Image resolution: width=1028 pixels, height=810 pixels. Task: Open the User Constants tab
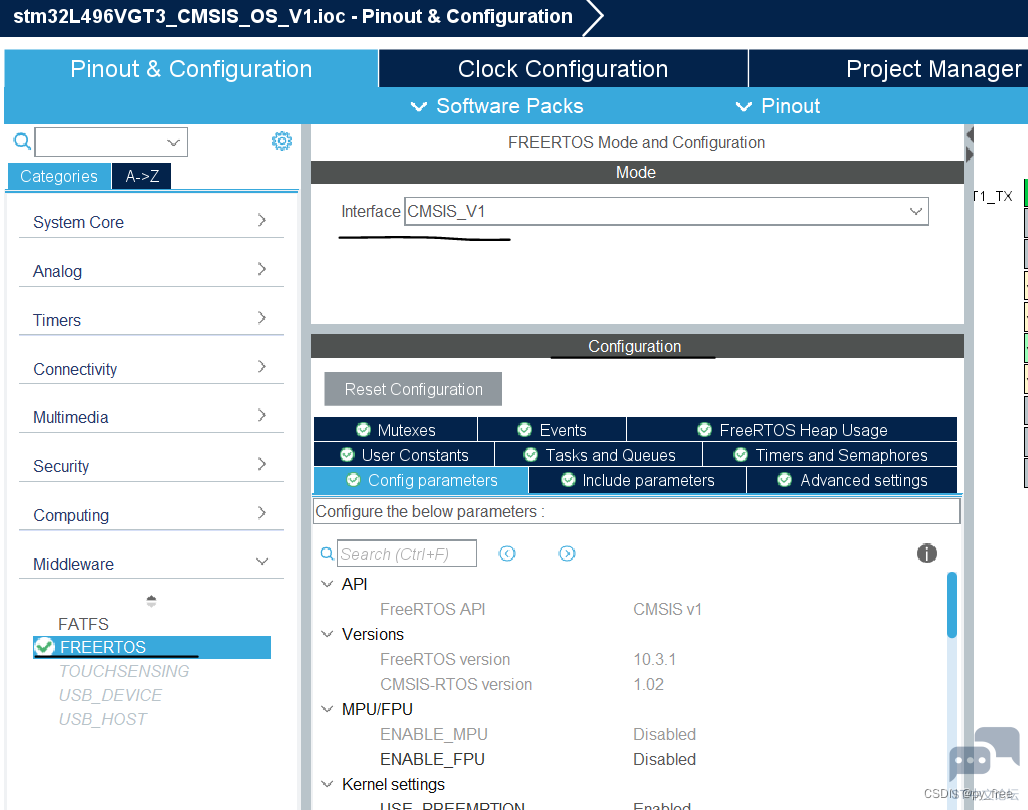click(x=404, y=455)
